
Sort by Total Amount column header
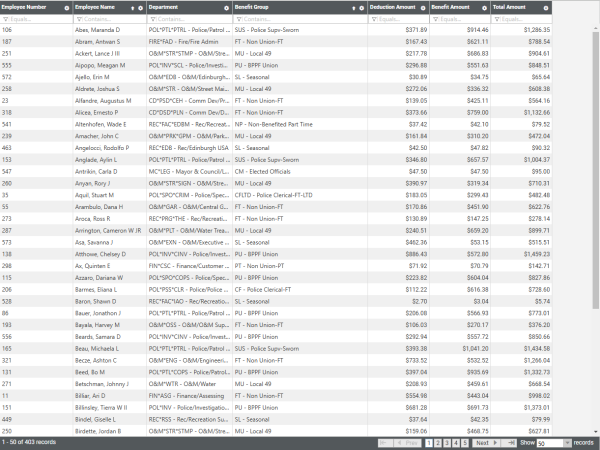pyautogui.click(x=509, y=7)
